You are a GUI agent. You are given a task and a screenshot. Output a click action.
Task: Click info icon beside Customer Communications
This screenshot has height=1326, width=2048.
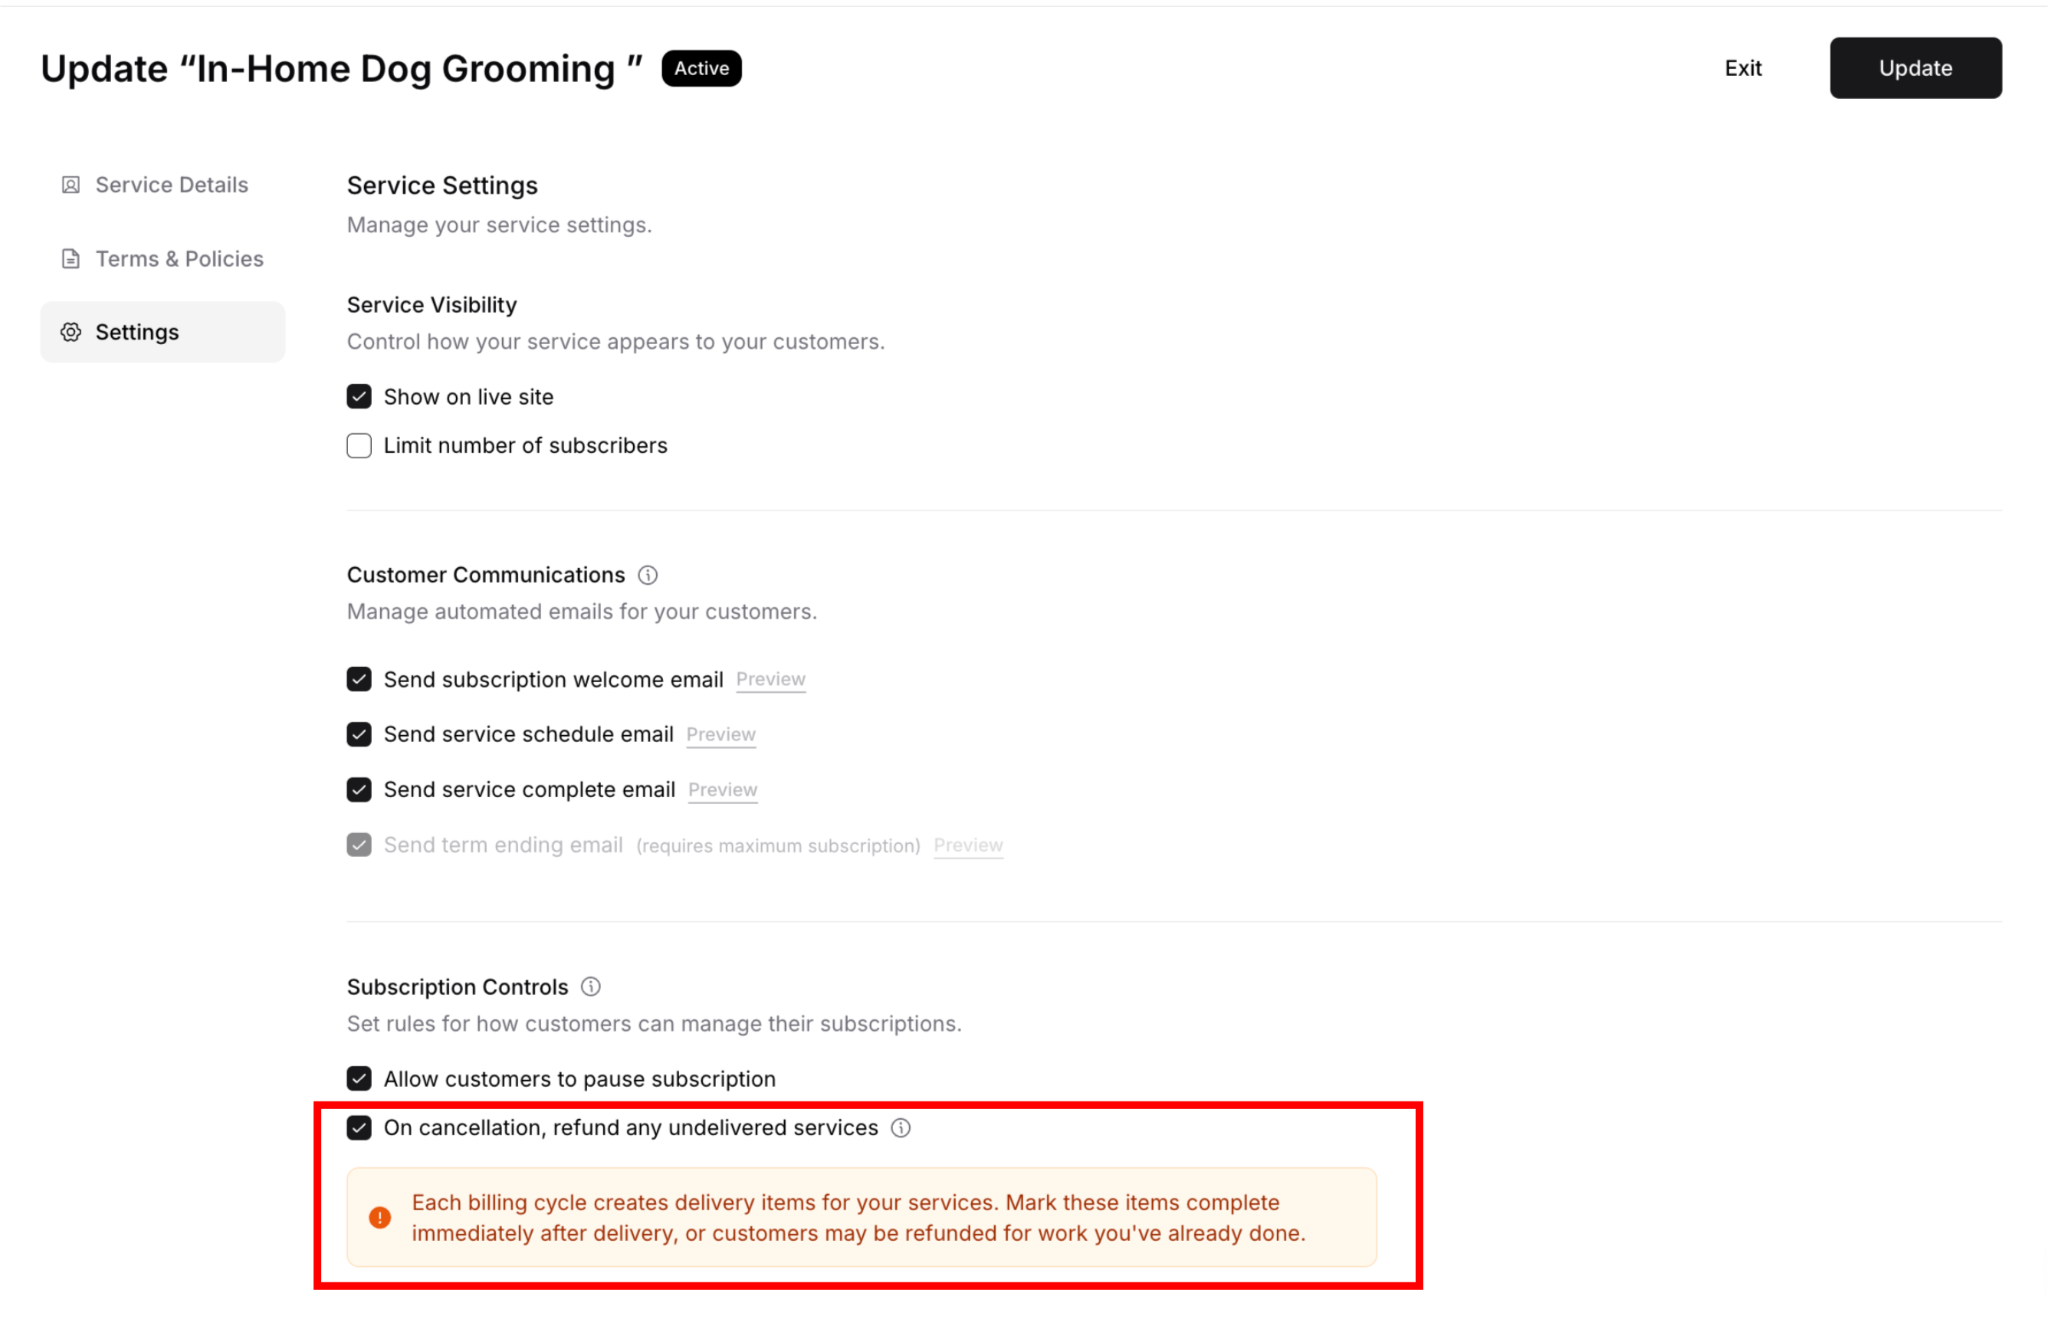[648, 575]
